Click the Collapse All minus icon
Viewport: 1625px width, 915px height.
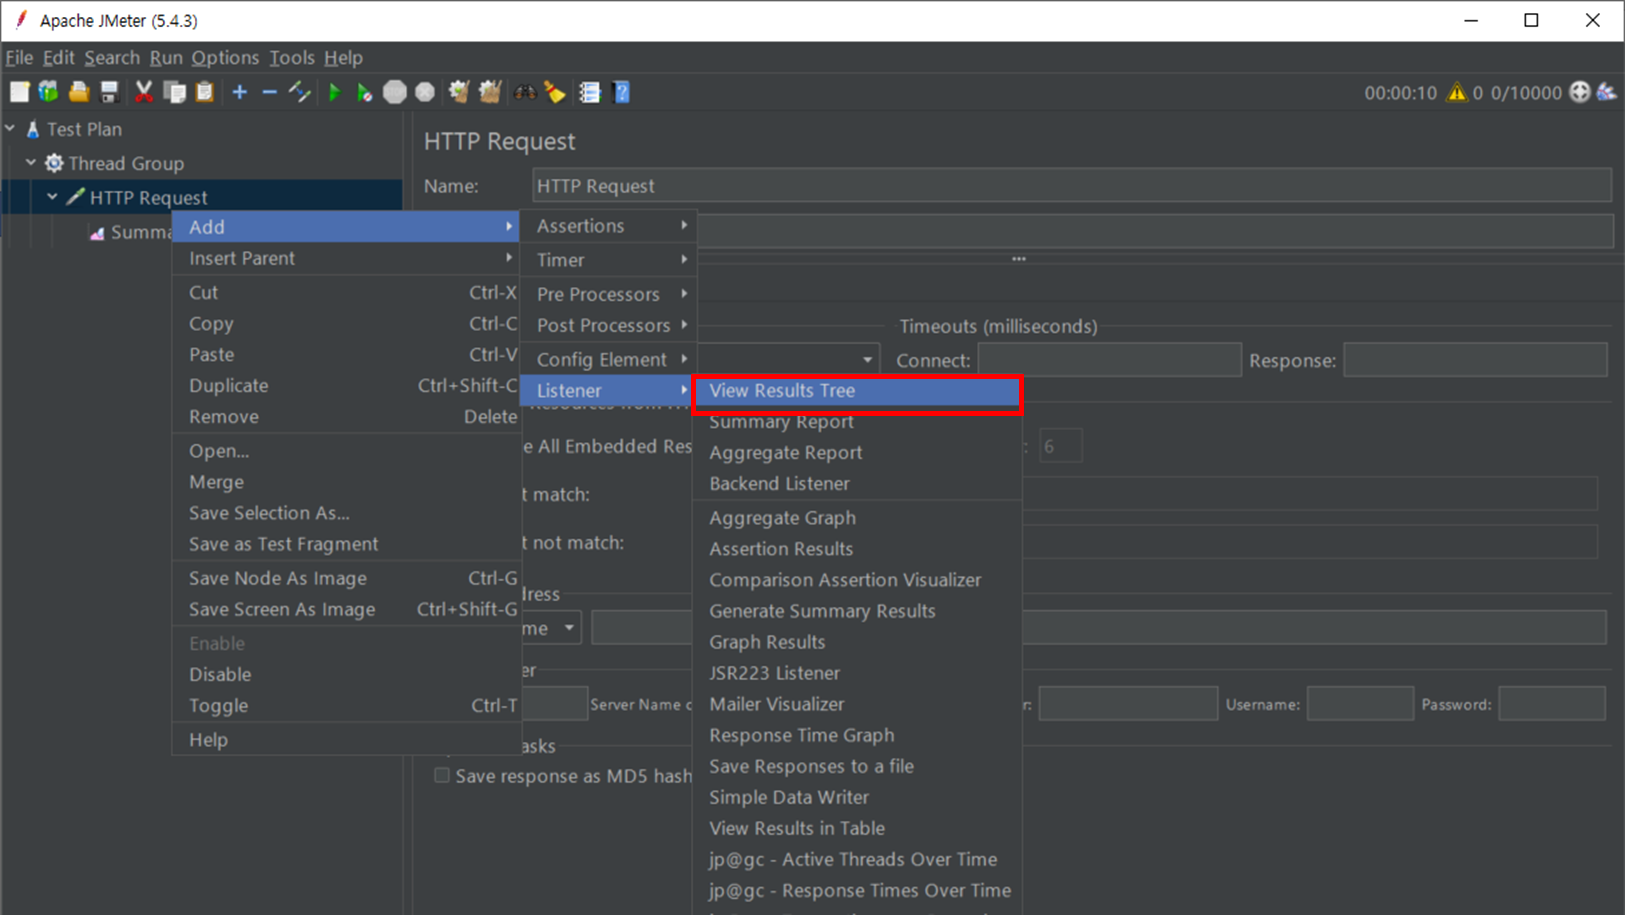[x=269, y=92]
